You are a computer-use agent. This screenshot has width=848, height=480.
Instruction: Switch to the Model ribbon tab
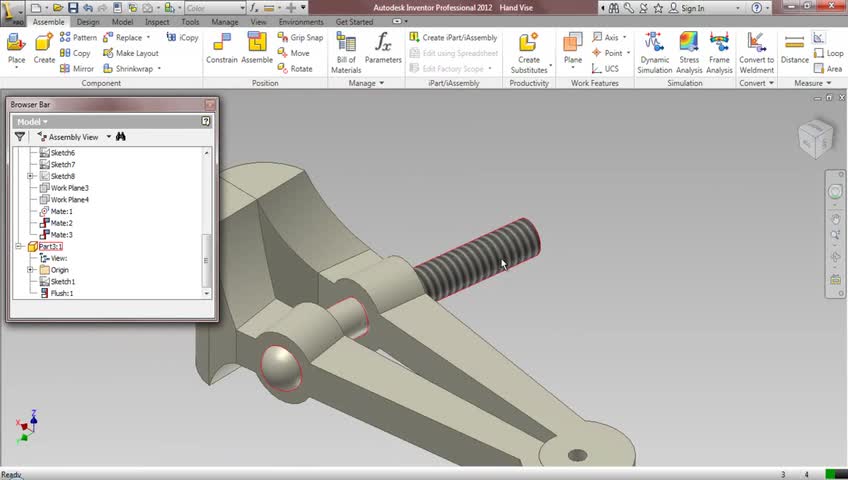click(122, 22)
